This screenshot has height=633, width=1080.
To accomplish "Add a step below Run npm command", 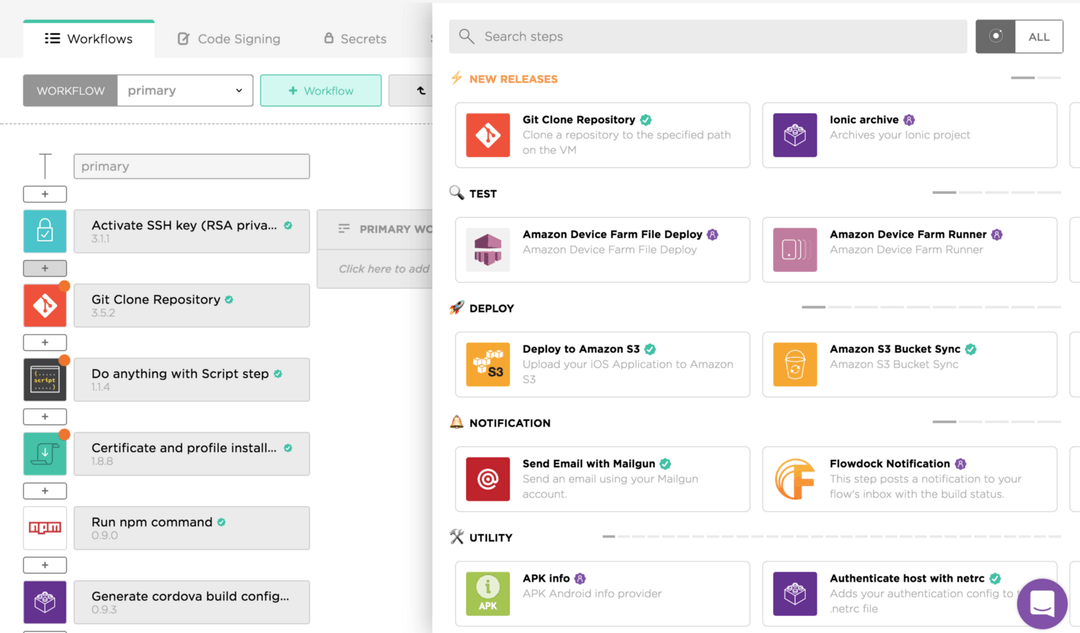I will [45, 565].
